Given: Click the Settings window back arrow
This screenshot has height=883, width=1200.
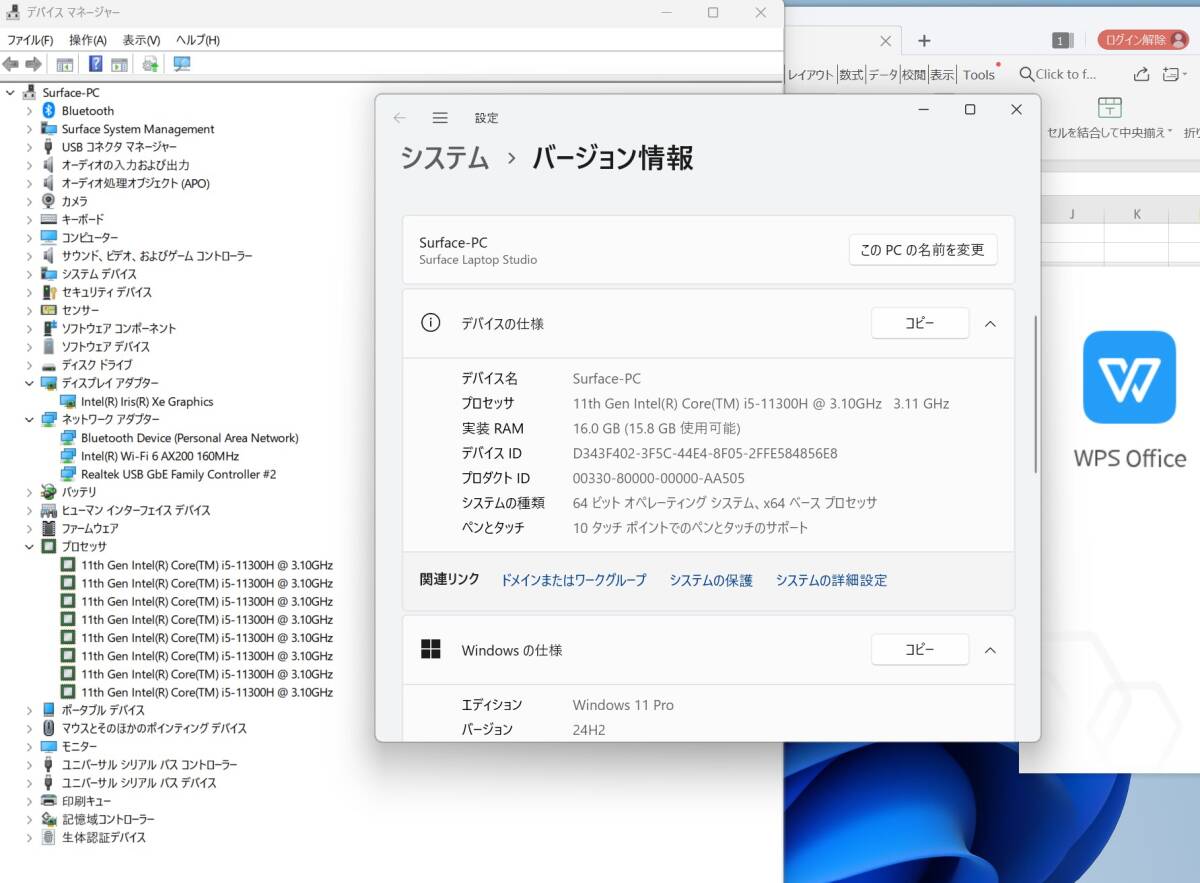Looking at the screenshot, I should (x=400, y=118).
